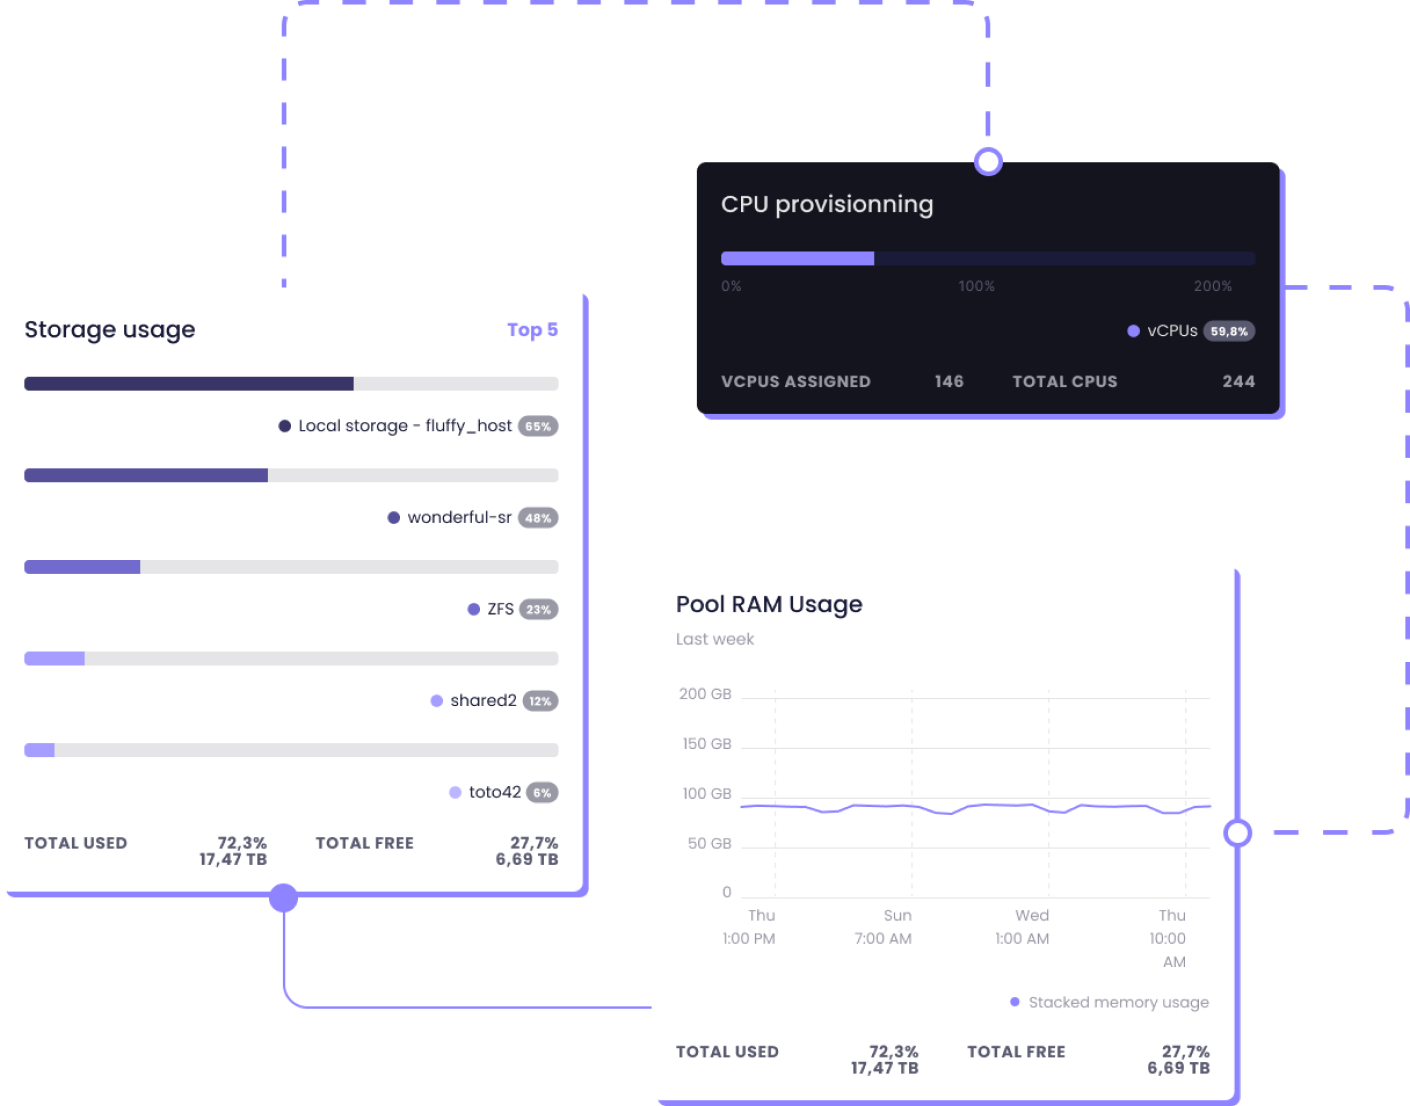
Task: Click the connector node beside Pool RAM card
Action: coord(1238,832)
